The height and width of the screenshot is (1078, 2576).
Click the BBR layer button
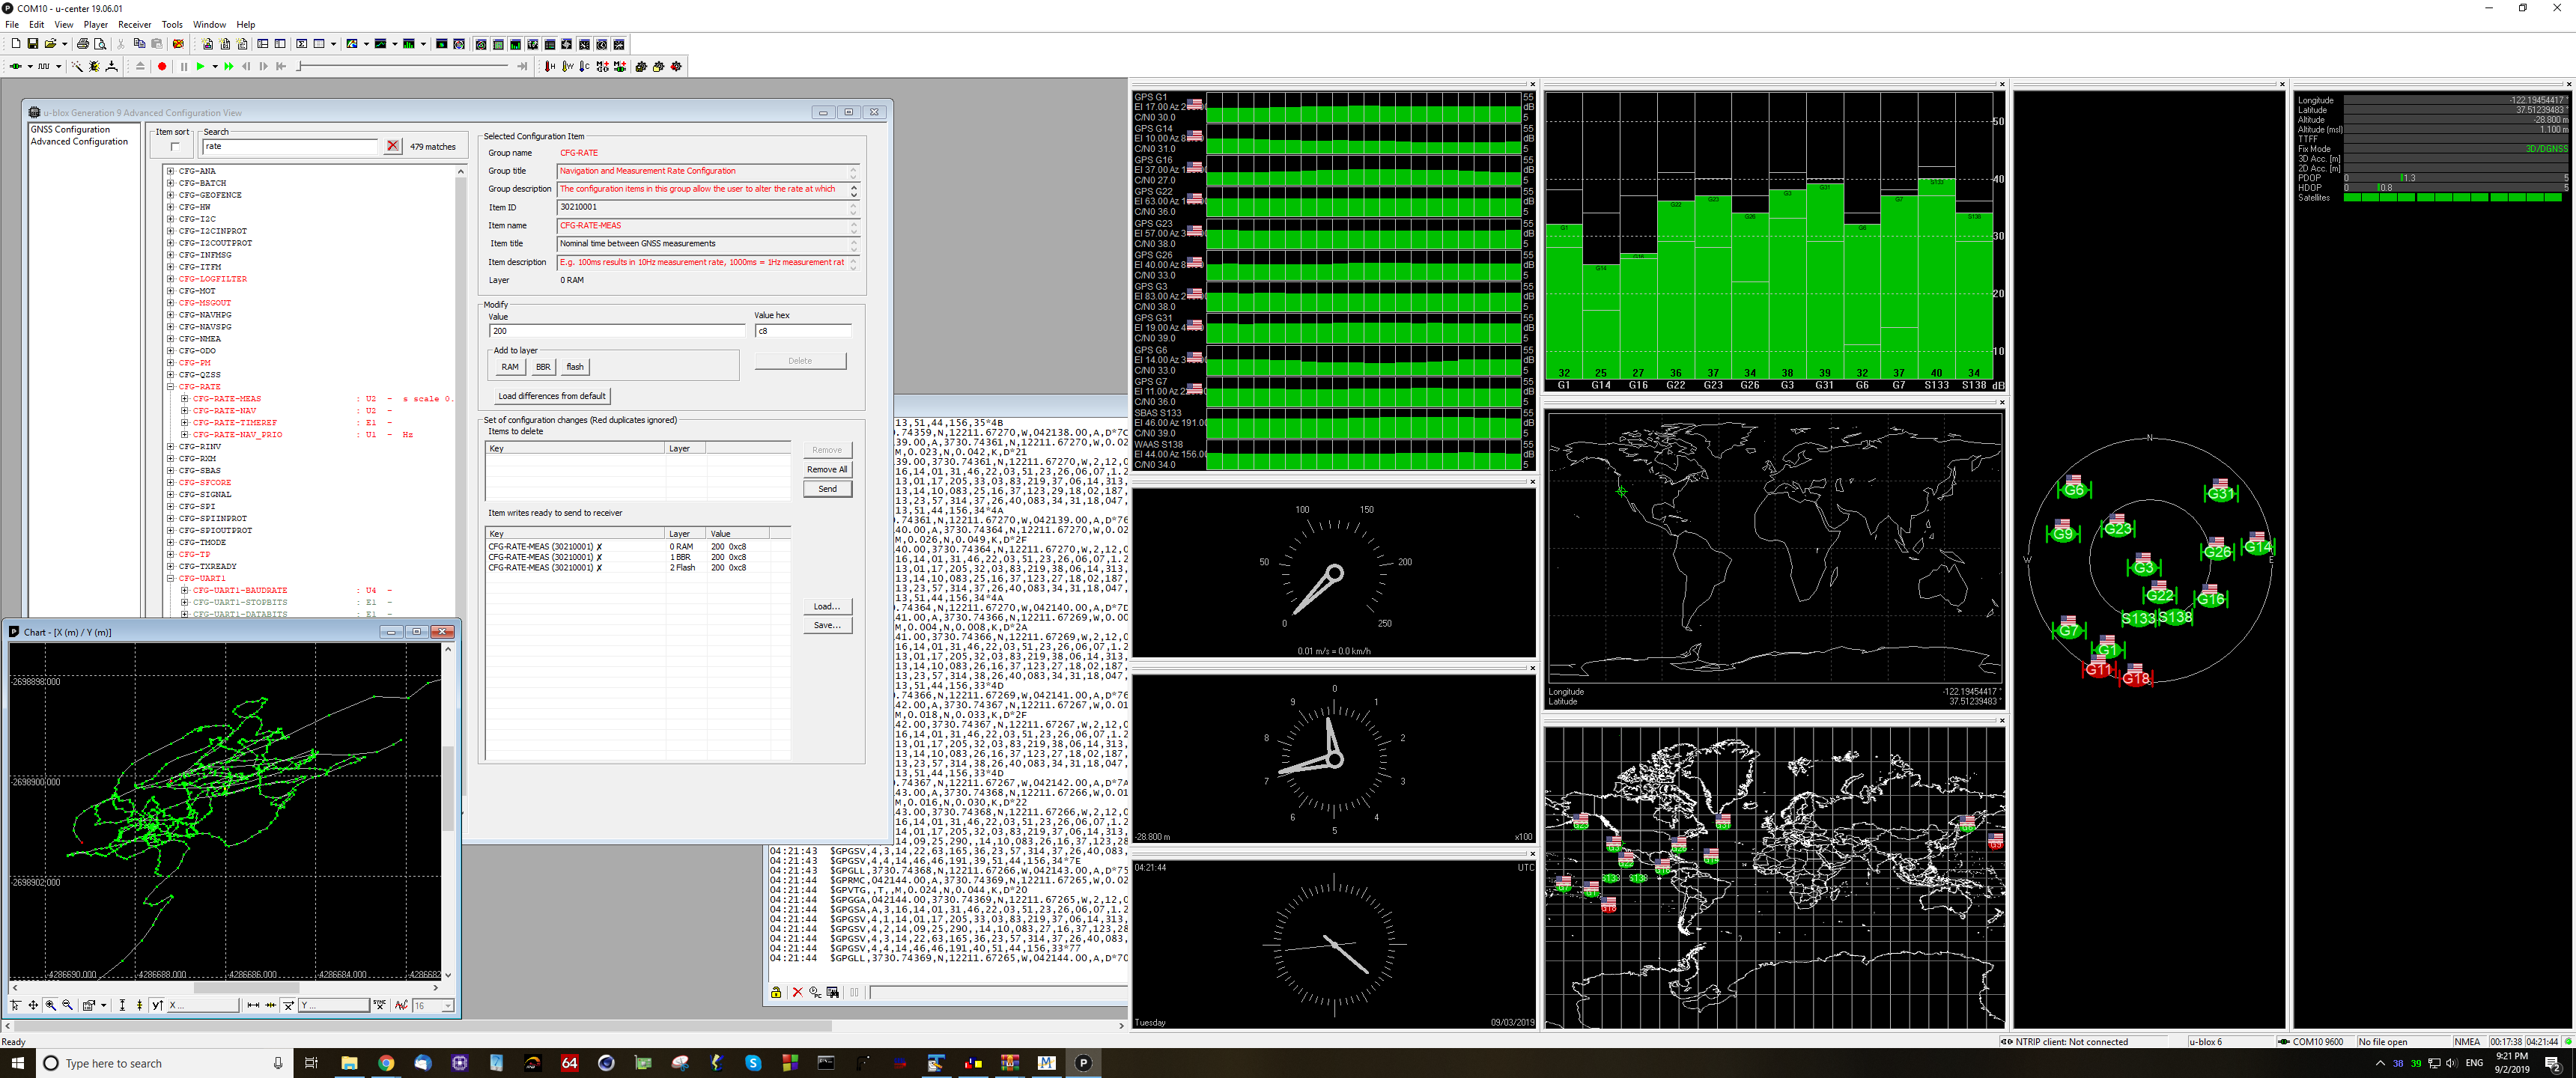[x=543, y=367]
